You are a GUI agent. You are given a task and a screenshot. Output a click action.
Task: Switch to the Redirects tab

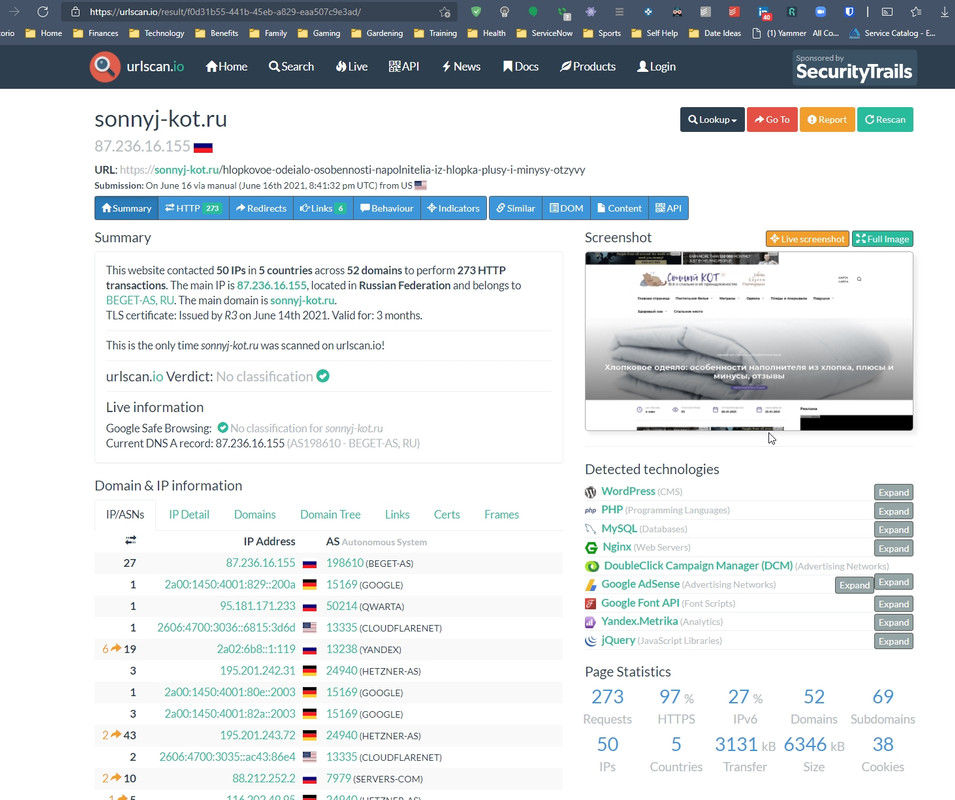tap(261, 208)
